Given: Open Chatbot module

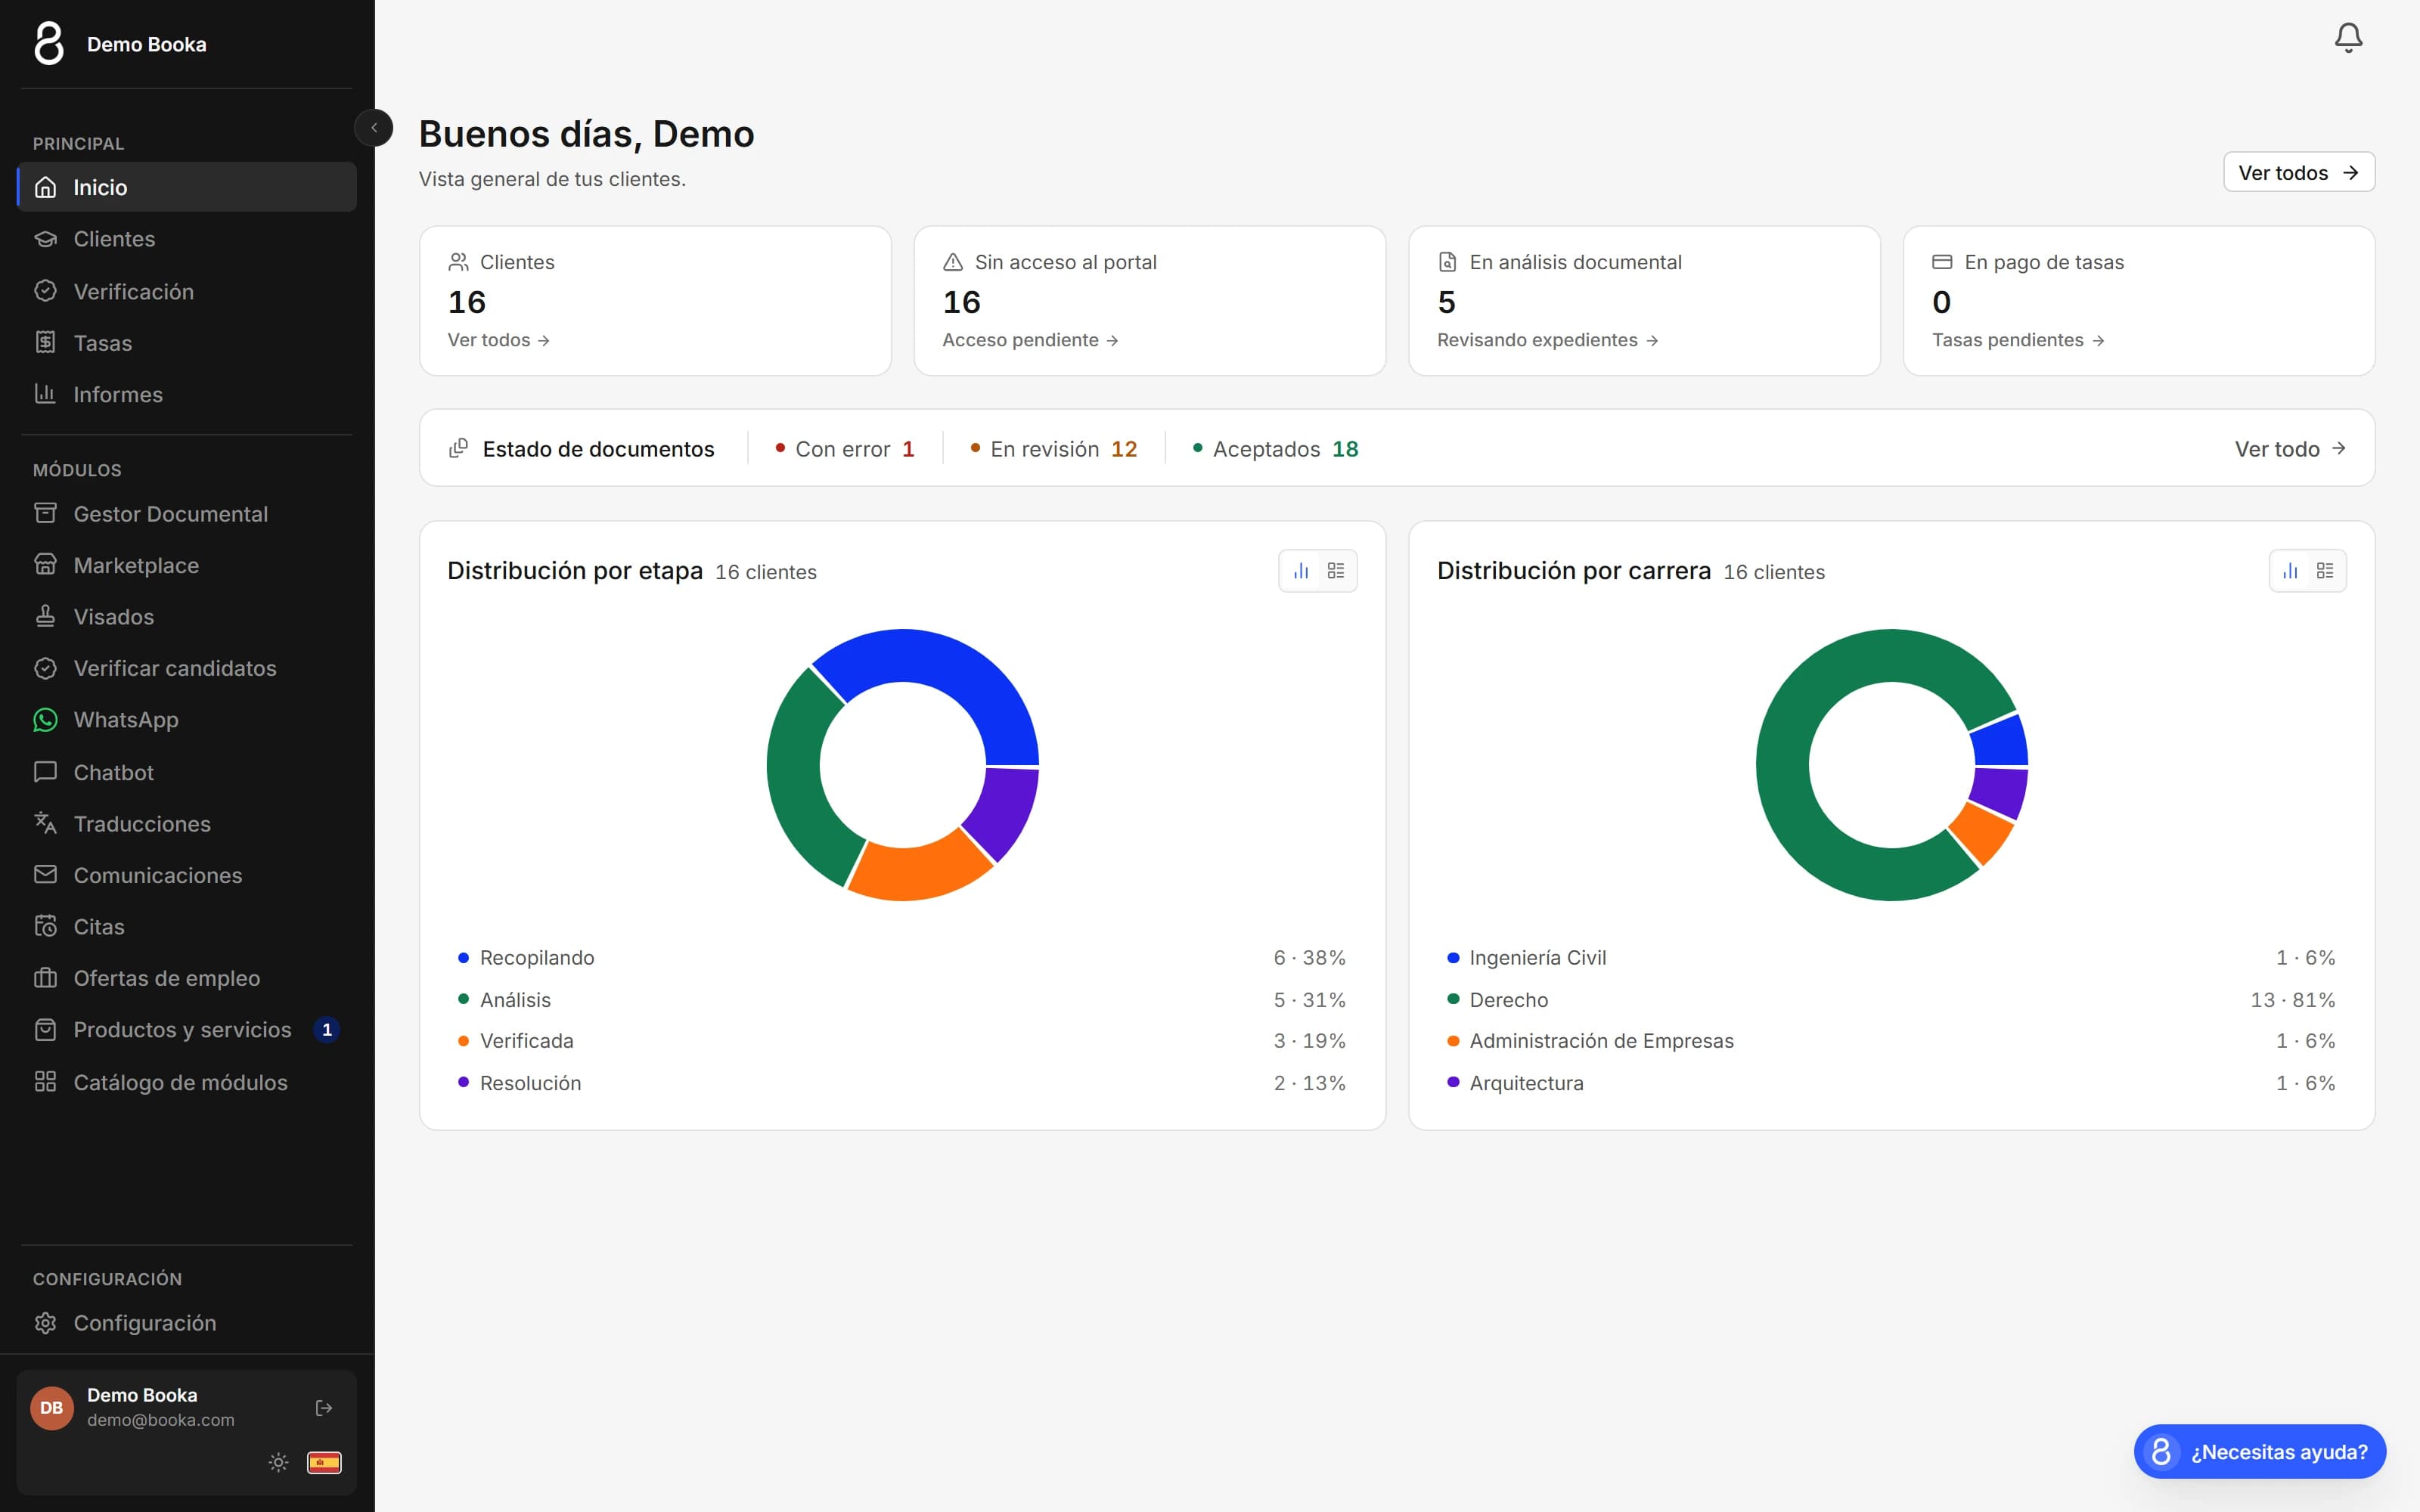Looking at the screenshot, I should [187, 772].
